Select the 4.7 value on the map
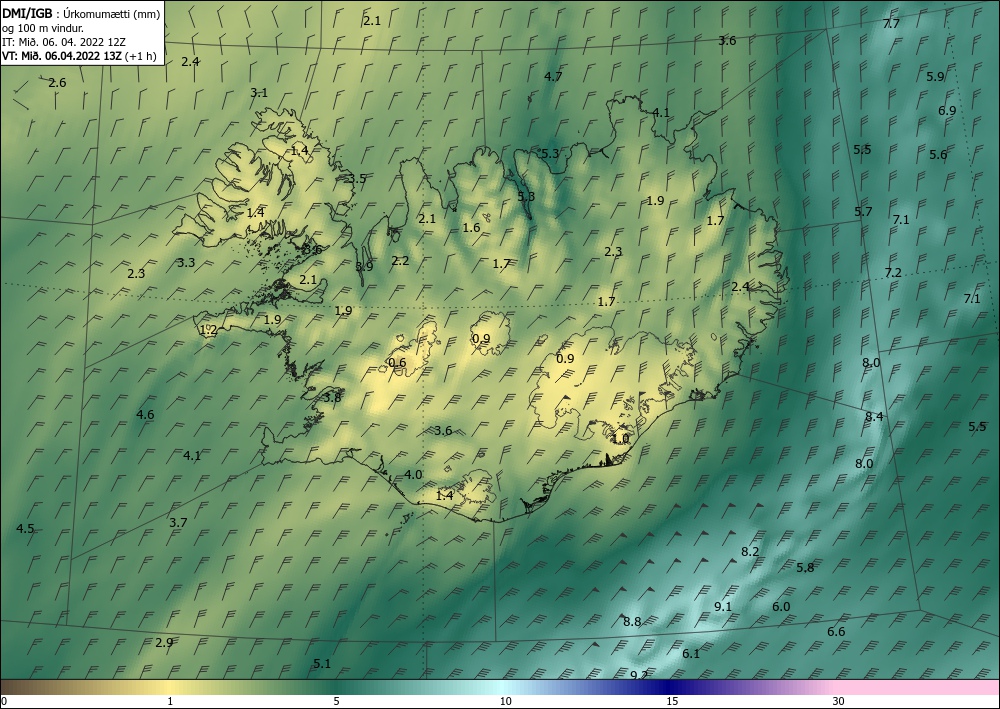Viewport: 1000px width, 709px height. [x=553, y=77]
